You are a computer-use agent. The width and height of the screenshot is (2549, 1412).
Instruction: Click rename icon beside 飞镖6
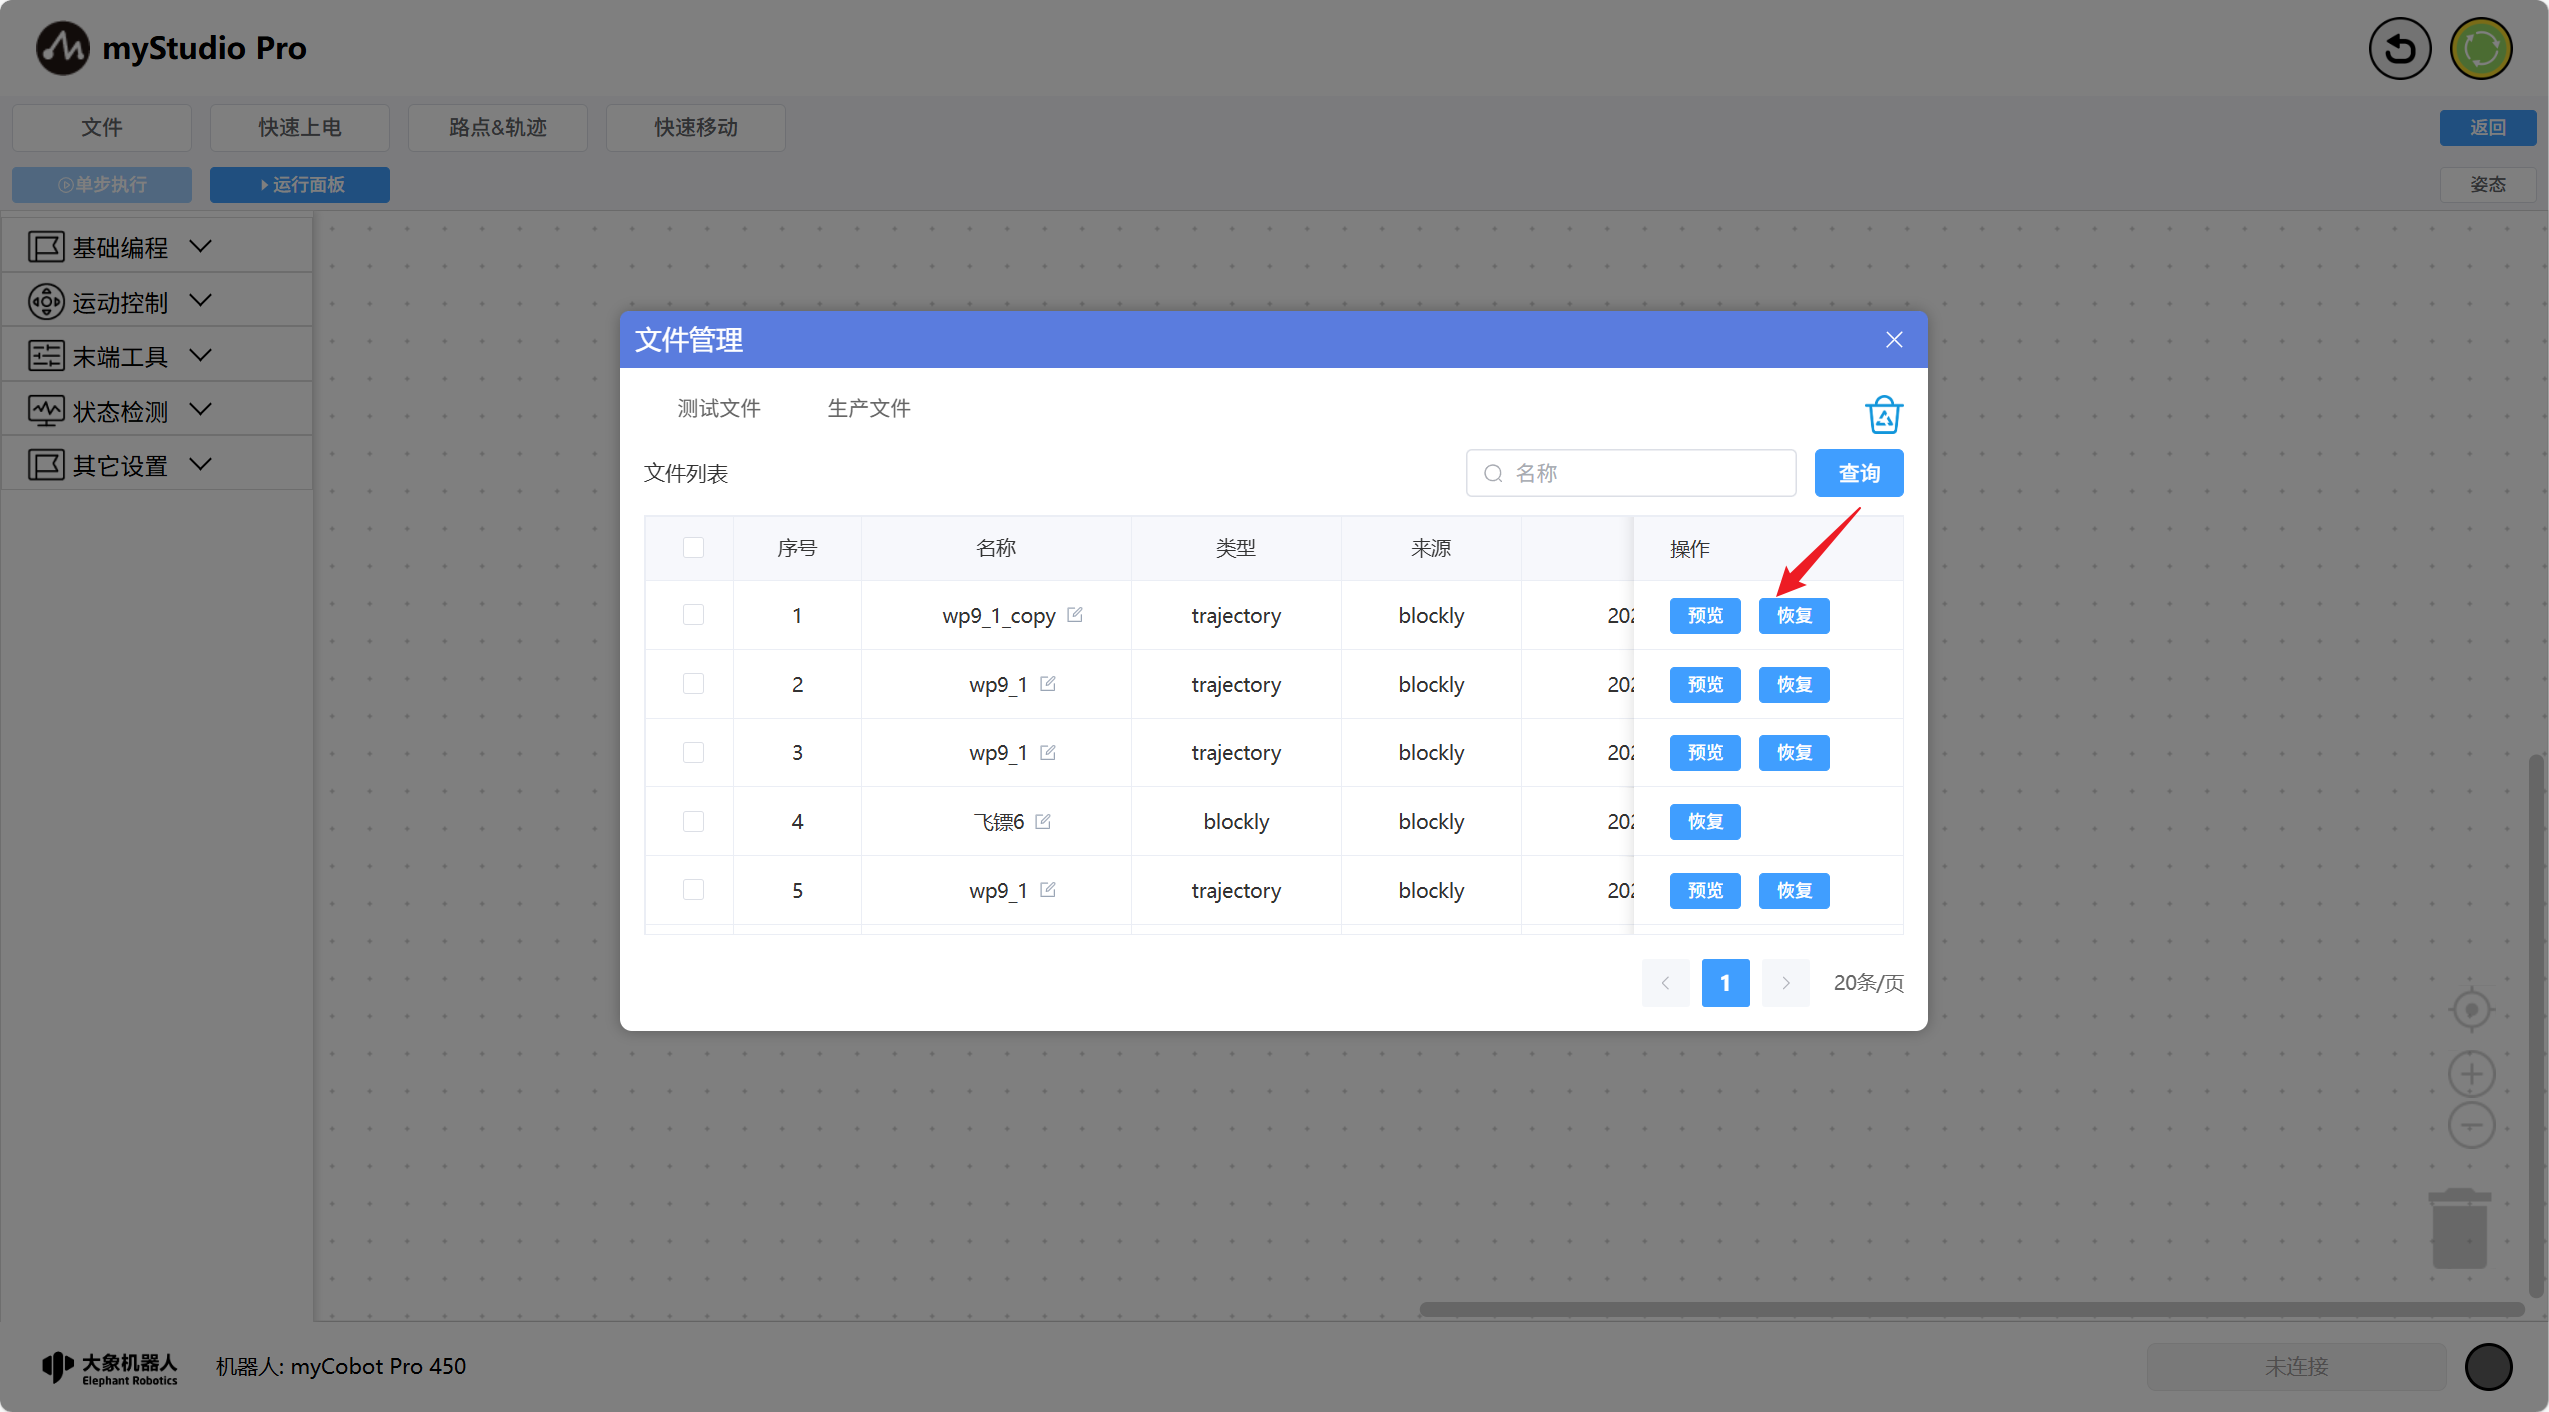pyautogui.click(x=1043, y=821)
